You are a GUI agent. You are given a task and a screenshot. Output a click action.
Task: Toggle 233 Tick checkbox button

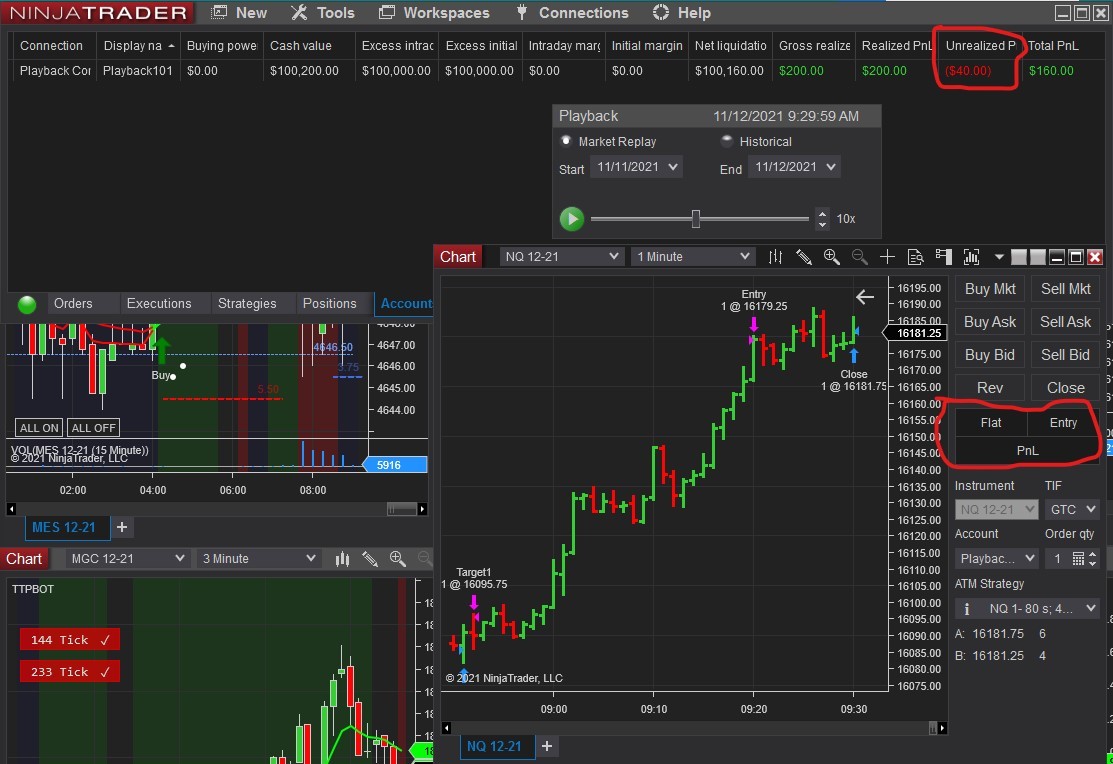coord(70,672)
